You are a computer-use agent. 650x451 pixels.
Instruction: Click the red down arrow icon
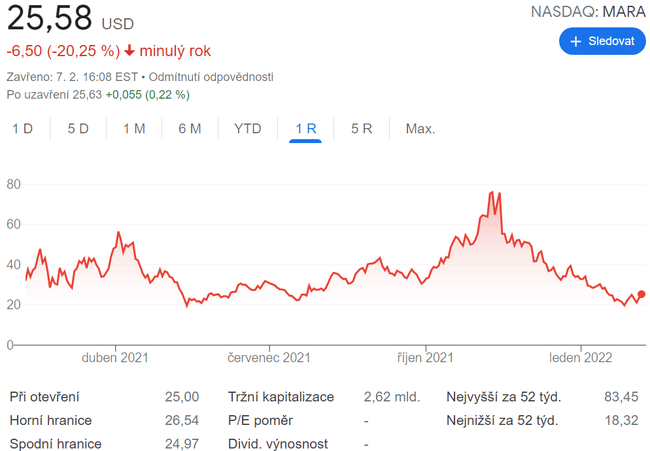[x=130, y=51]
